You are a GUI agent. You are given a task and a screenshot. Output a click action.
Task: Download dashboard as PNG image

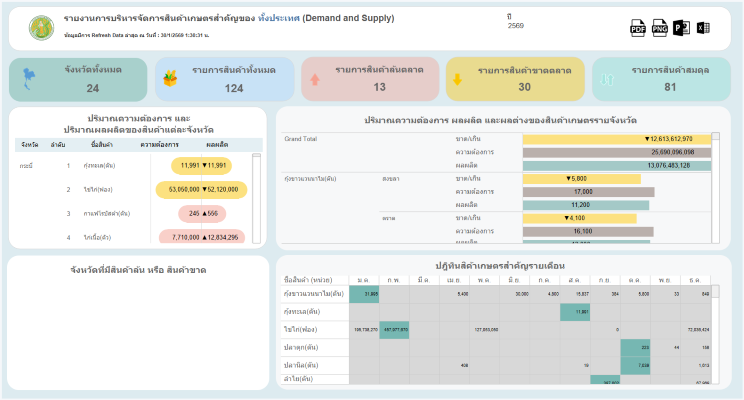coord(660,28)
